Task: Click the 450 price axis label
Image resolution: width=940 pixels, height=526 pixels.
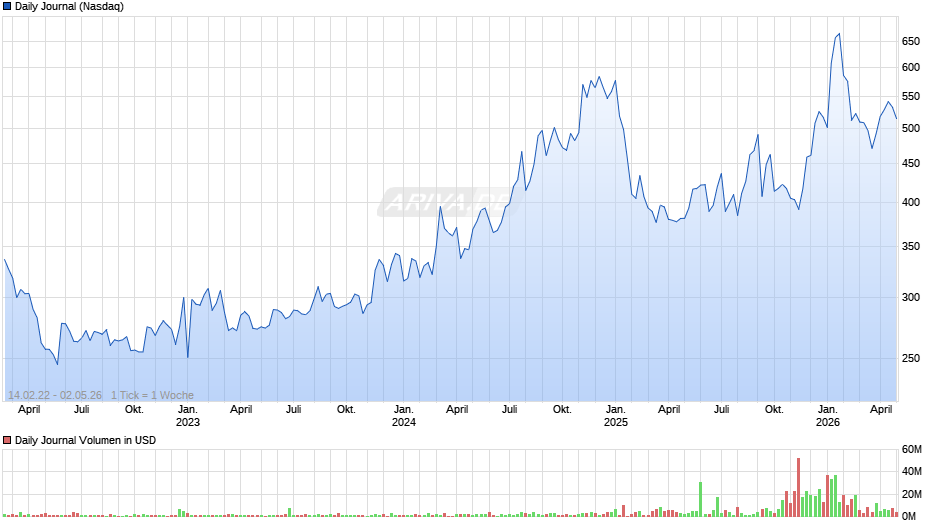Action: (911, 163)
